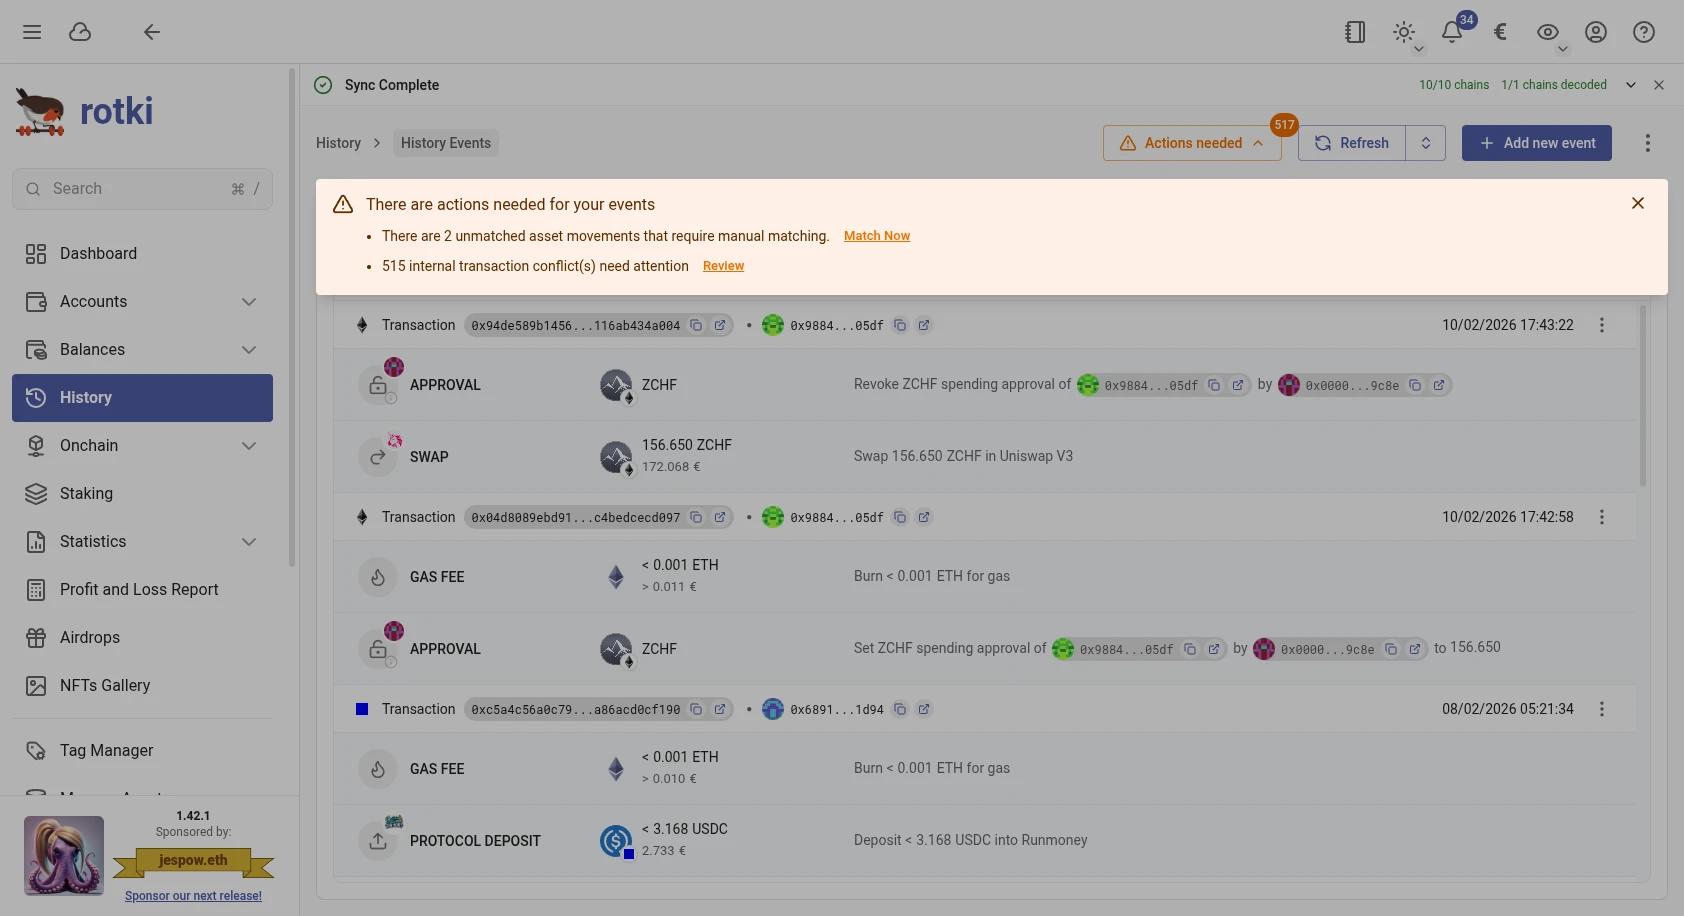Open the notifications bell showing 34 alerts

(1451, 31)
